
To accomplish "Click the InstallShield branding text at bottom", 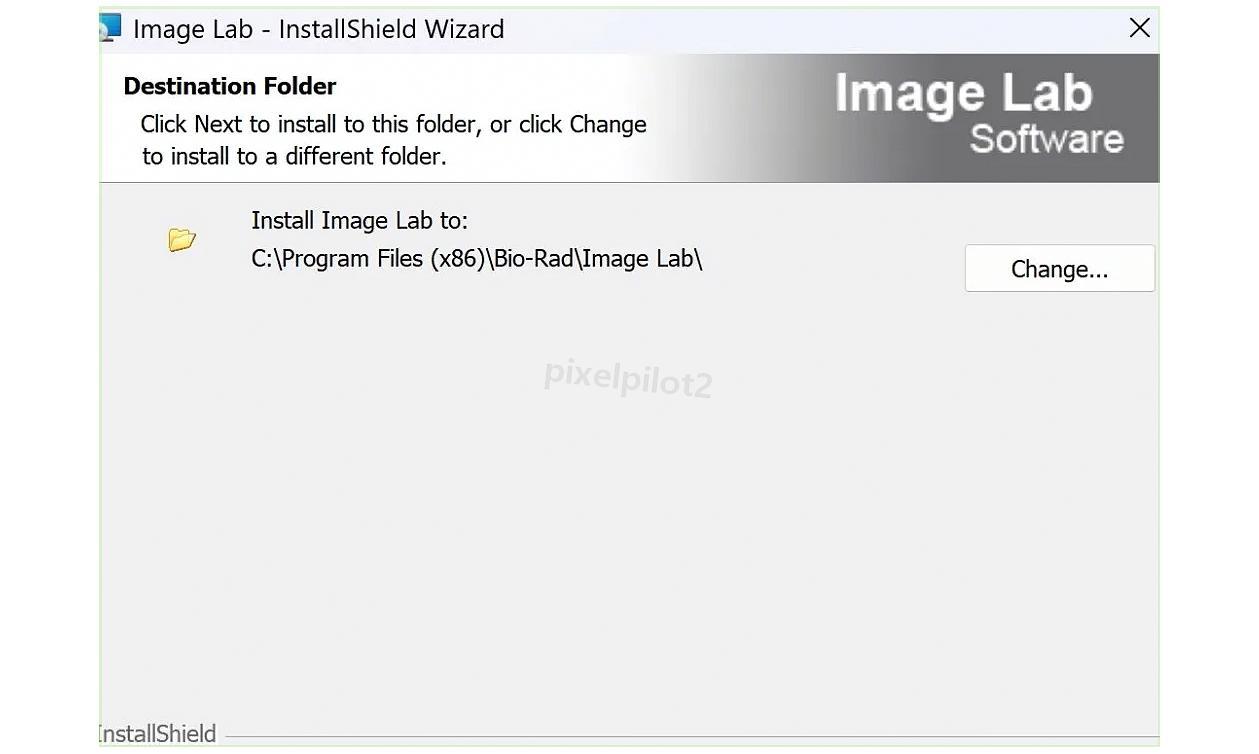I will [157, 733].
